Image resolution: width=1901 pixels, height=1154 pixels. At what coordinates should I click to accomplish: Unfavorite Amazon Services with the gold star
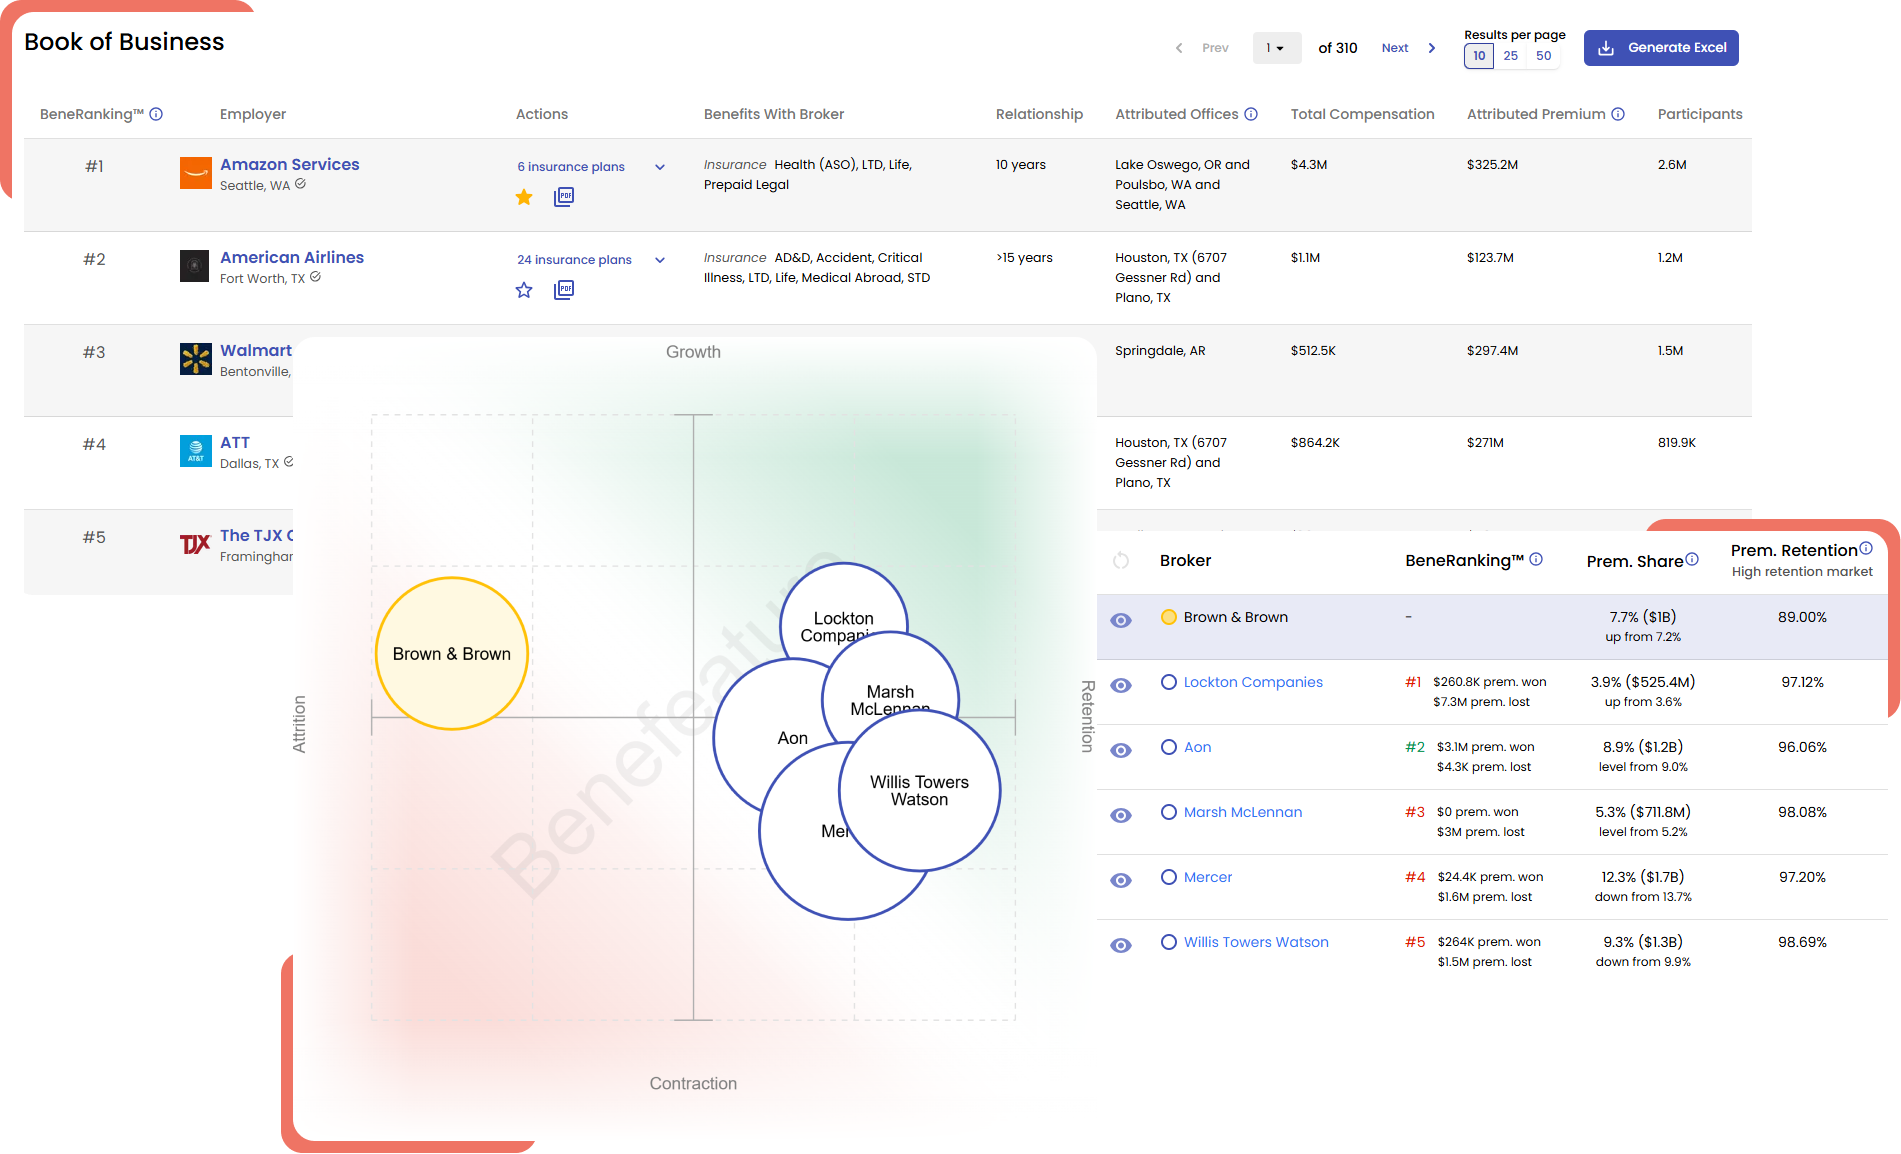(524, 197)
